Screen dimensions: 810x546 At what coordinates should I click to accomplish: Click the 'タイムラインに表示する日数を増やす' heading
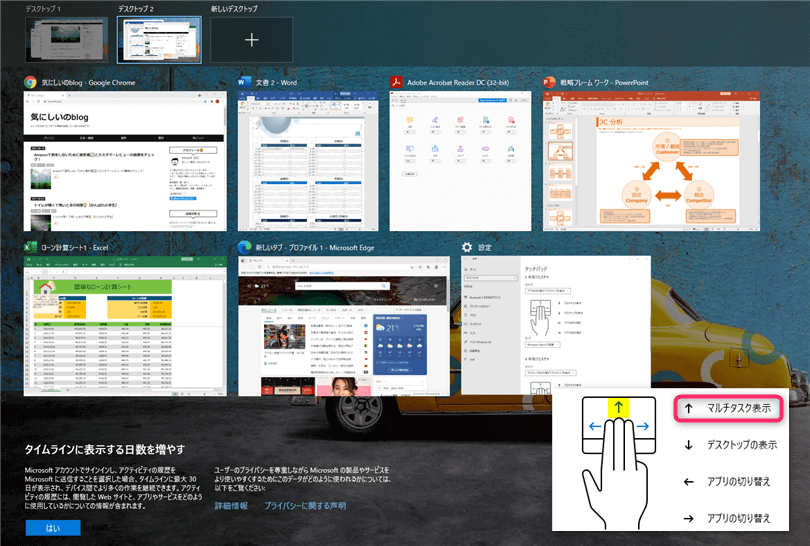click(105, 450)
